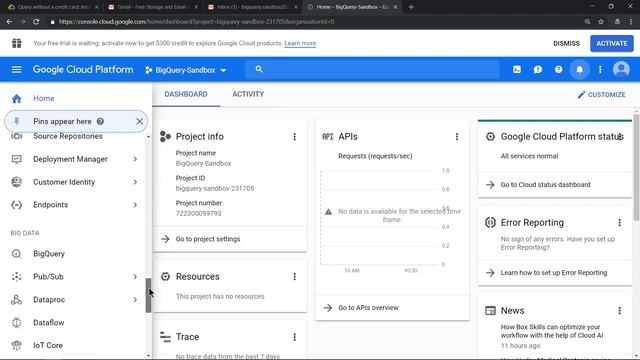Bookmark this page with star icon
640x360 pixels.
(x=601, y=22)
